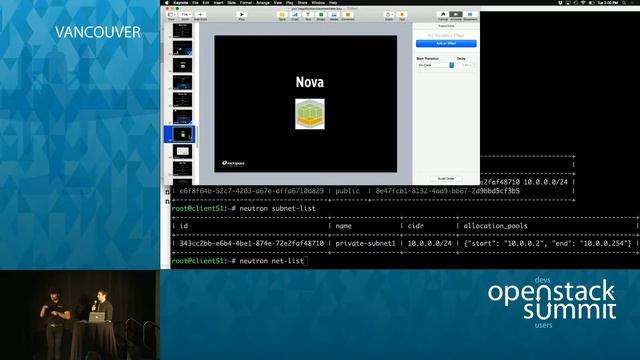The image size is (640, 360).
Task: Click the menu bar clock
Action: click(608, 2)
